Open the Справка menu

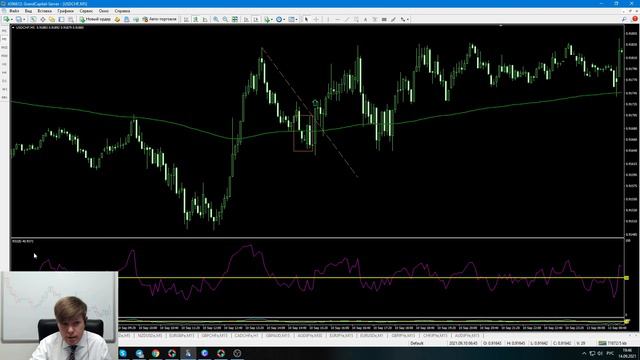click(122, 11)
